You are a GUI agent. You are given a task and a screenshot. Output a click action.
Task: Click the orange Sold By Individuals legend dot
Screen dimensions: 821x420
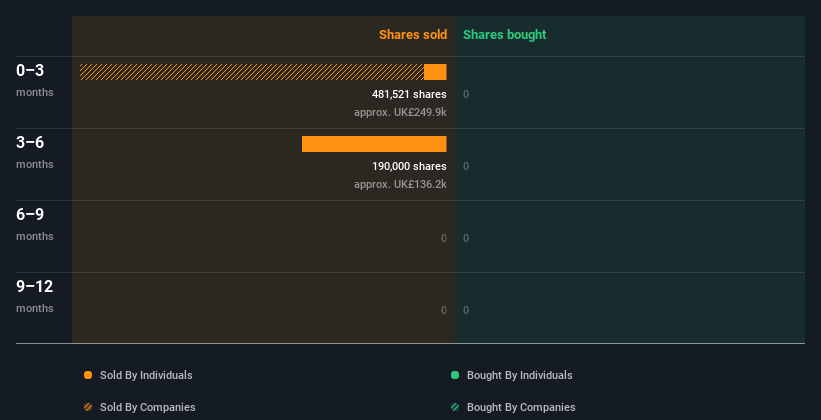[88, 375]
